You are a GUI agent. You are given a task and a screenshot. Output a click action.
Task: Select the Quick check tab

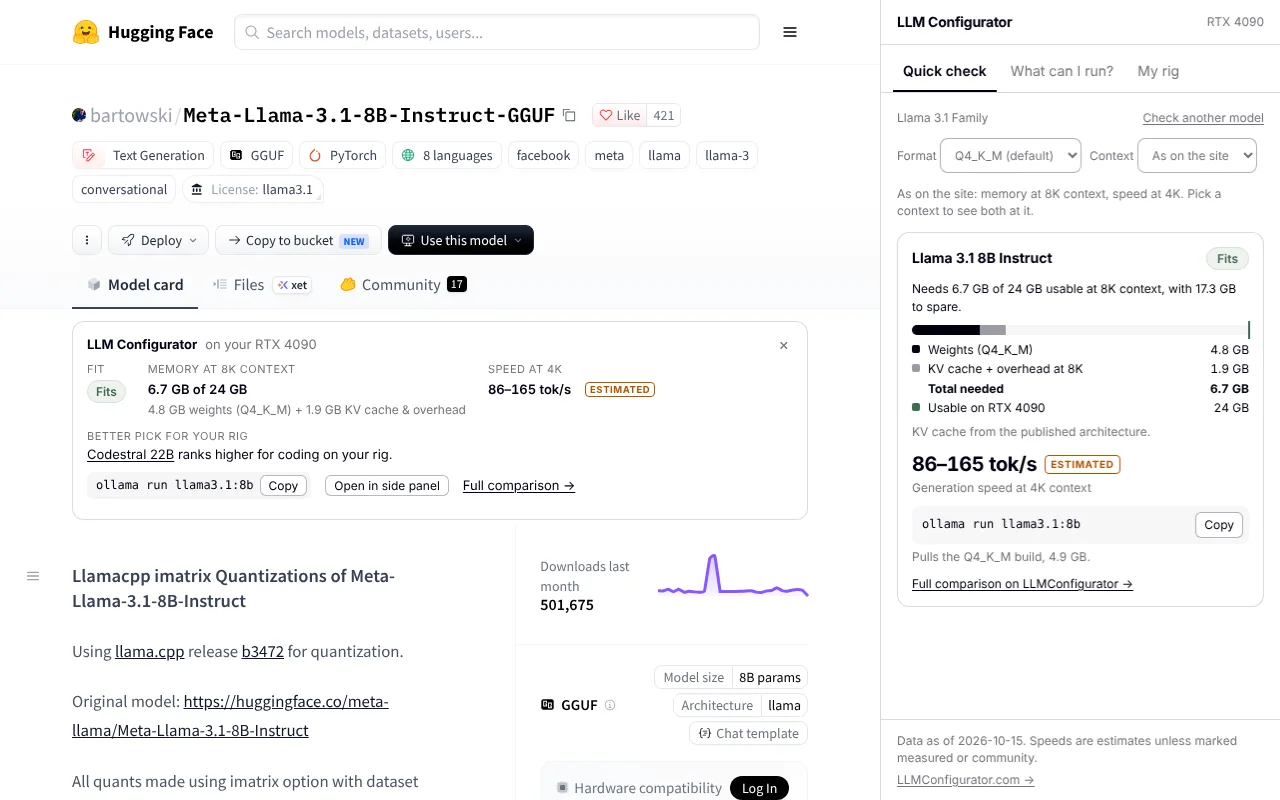(x=944, y=71)
